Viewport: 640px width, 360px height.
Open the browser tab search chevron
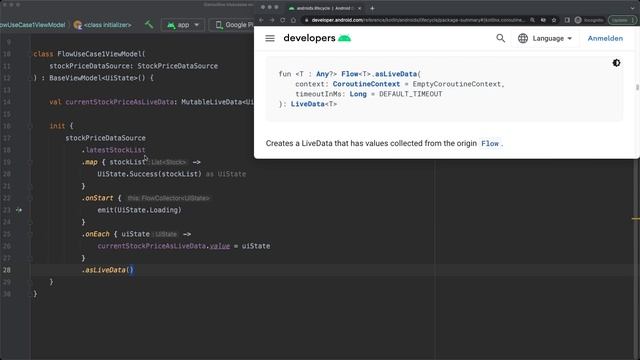click(x=632, y=8)
